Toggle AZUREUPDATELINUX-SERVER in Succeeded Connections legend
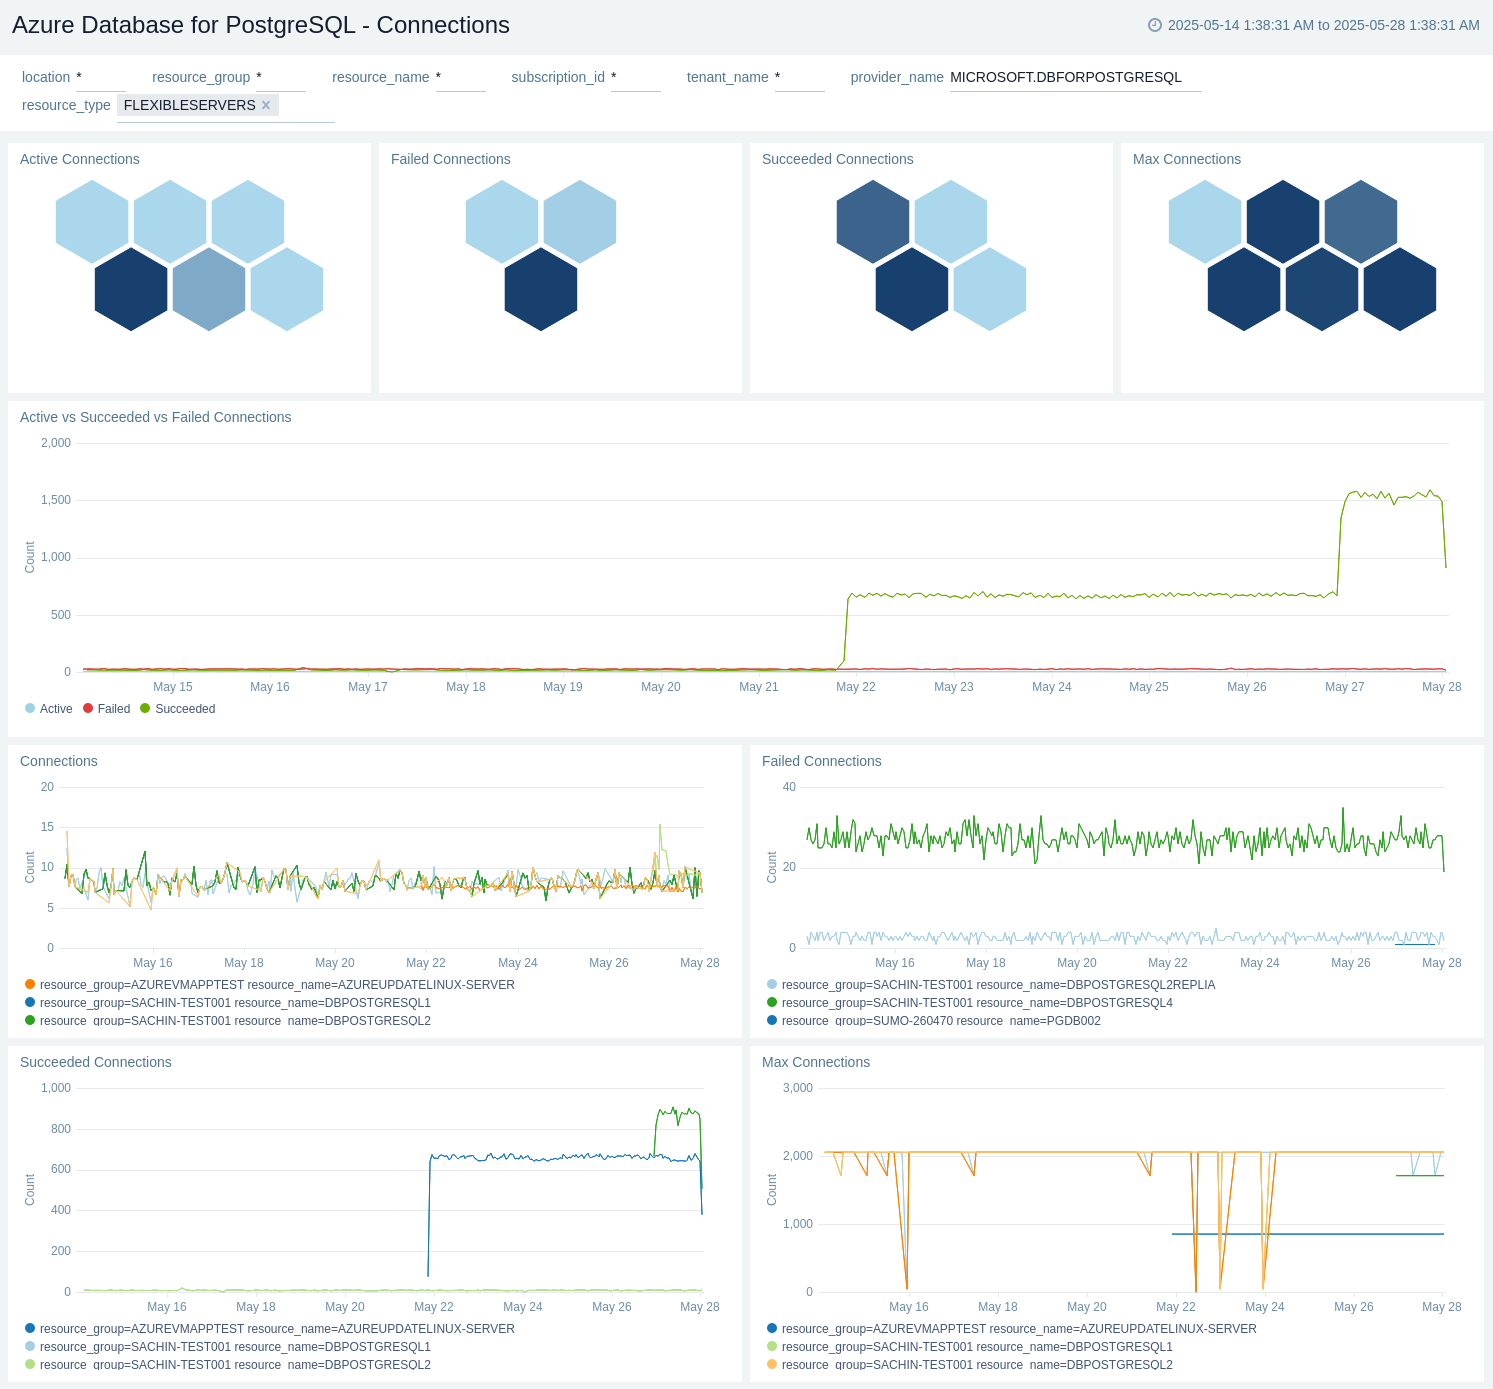 tap(270, 1329)
